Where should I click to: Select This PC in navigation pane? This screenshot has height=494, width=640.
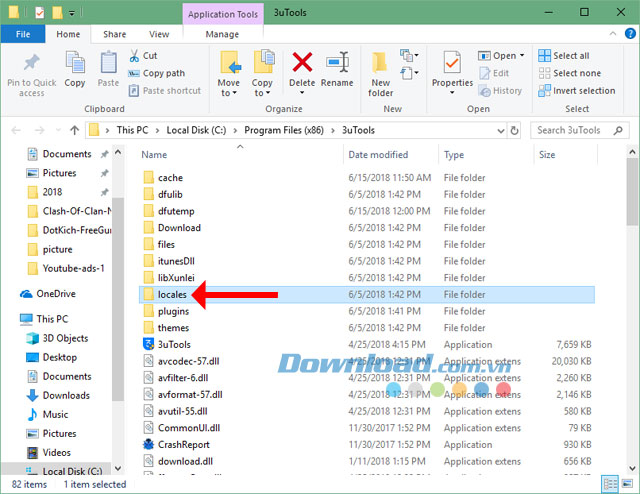tap(44, 319)
